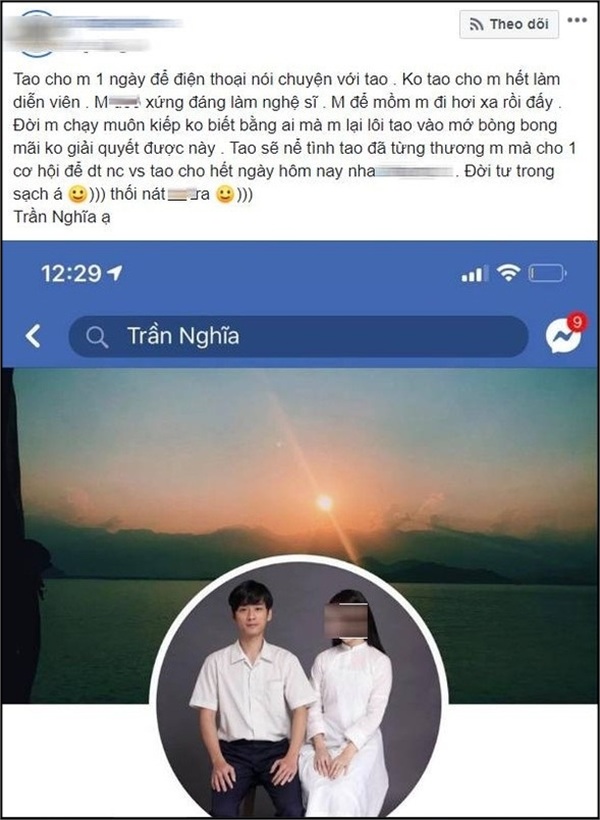Tap the 12:29 clock in the status bar
The width and height of the screenshot is (600, 820).
tap(71, 274)
